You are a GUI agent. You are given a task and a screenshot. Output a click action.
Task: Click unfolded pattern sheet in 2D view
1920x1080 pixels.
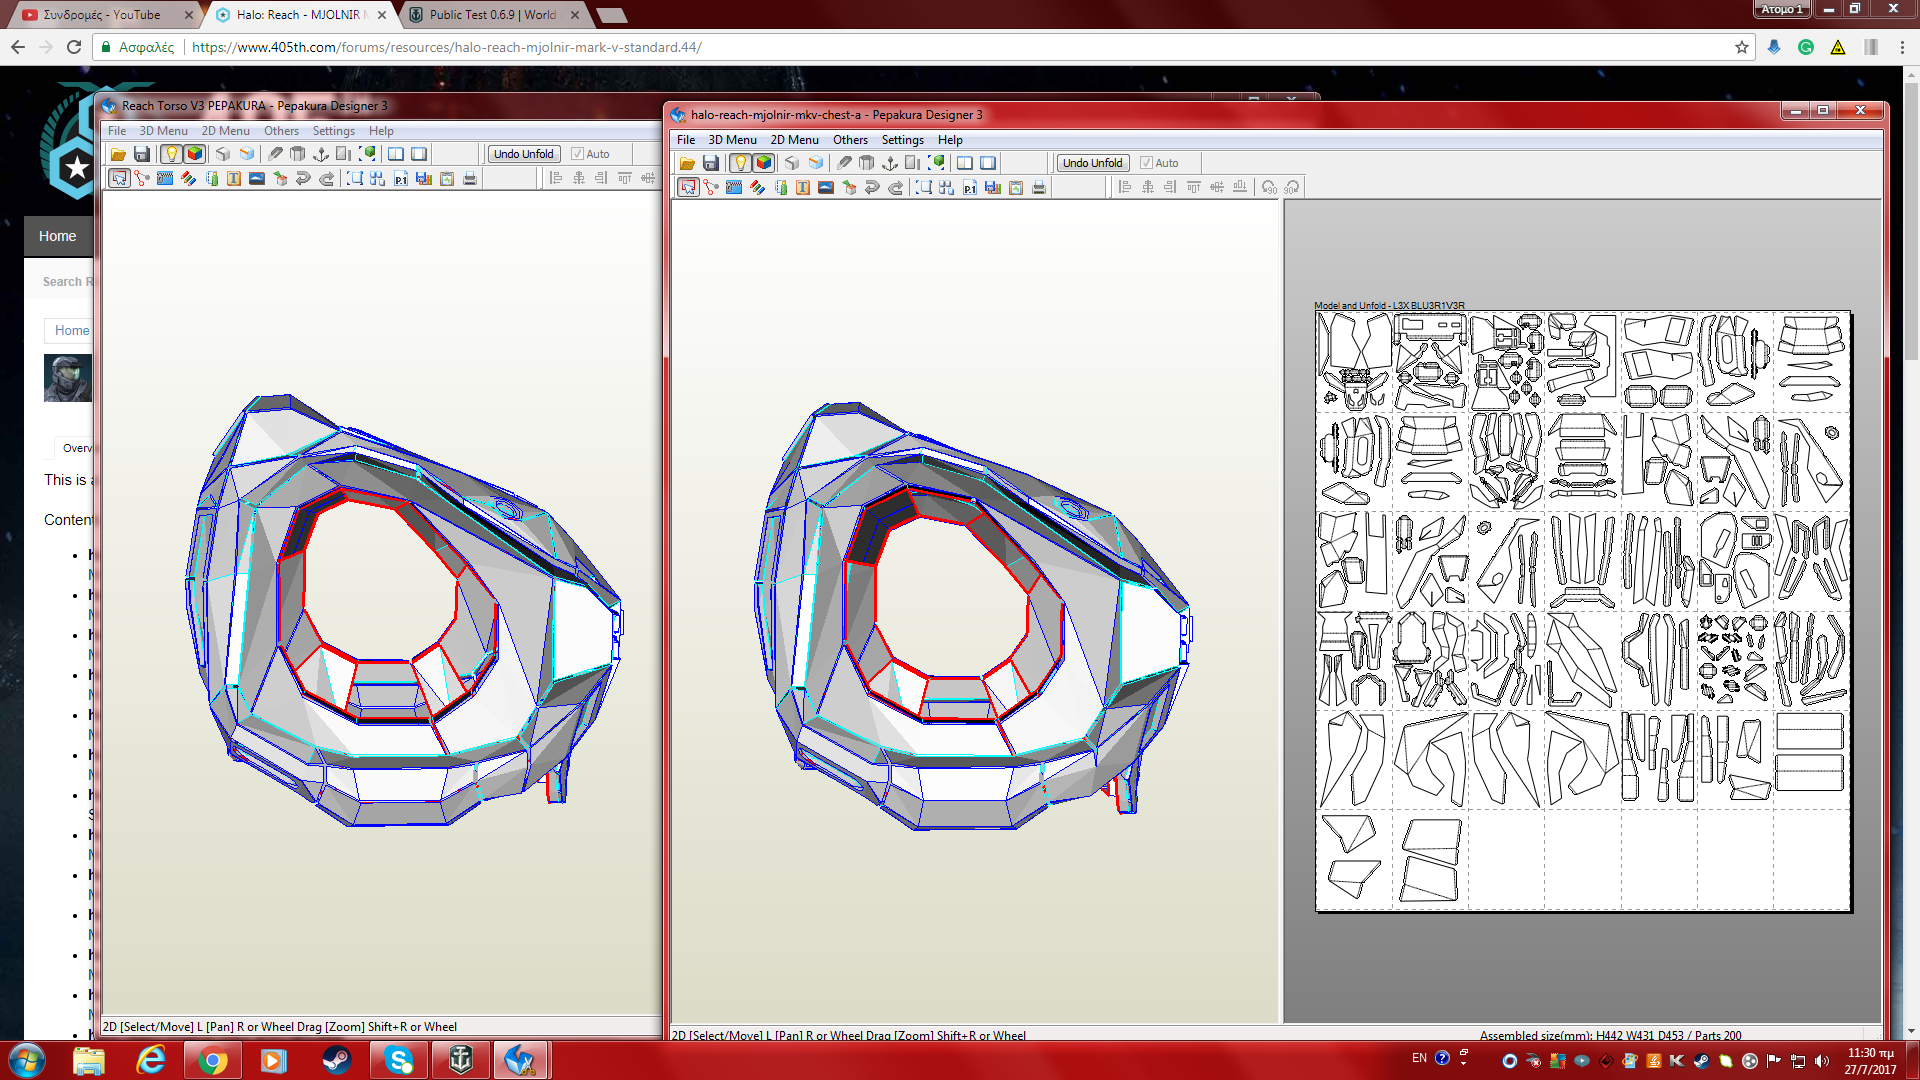[x=1583, y=611]
